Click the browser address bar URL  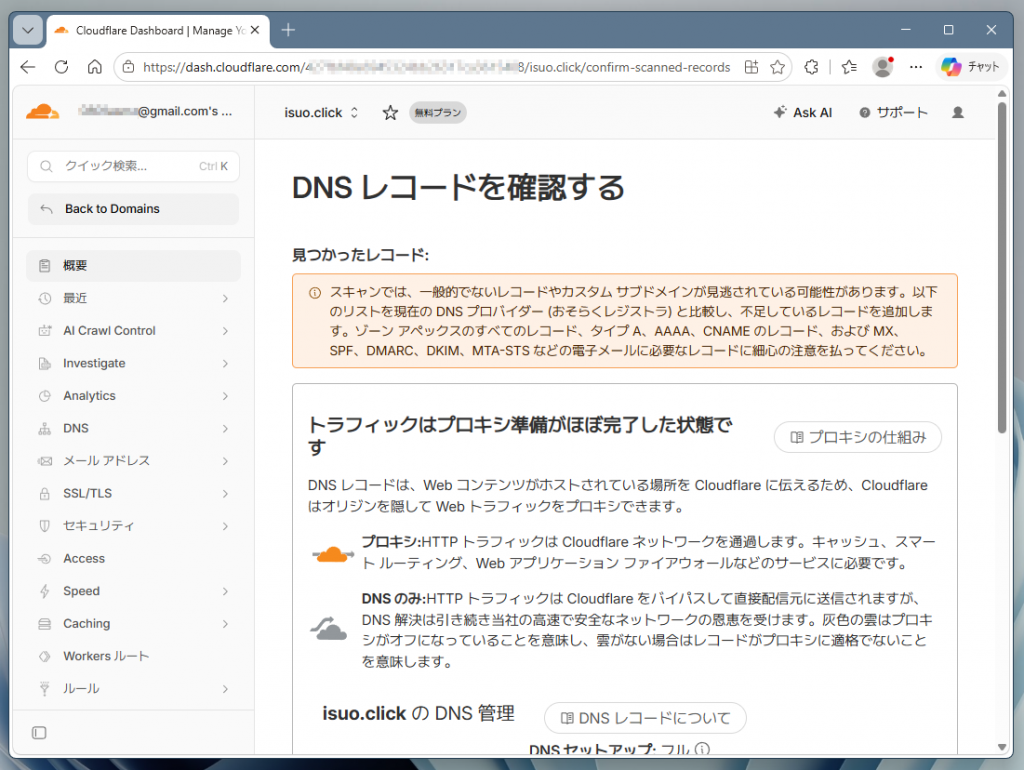pos(436,67)
